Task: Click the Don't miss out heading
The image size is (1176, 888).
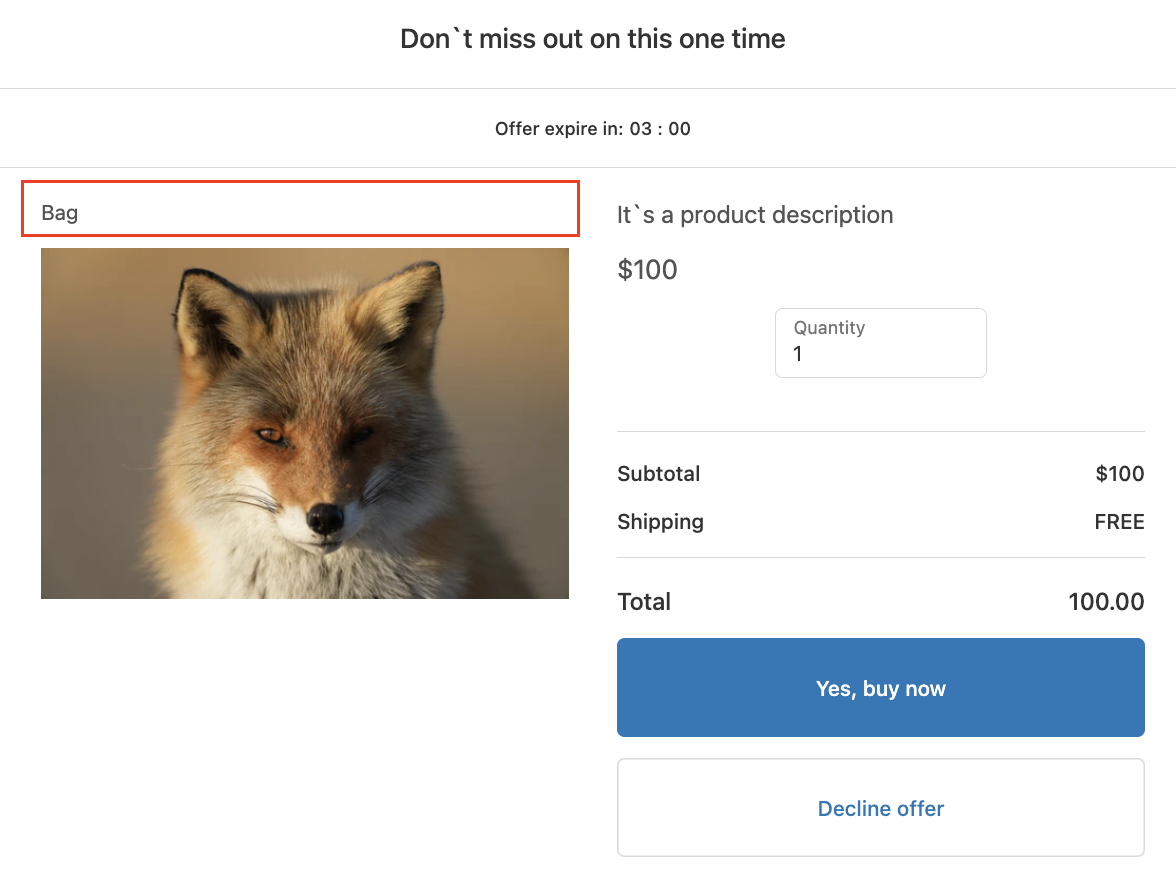Action: (x=593, y=39)
